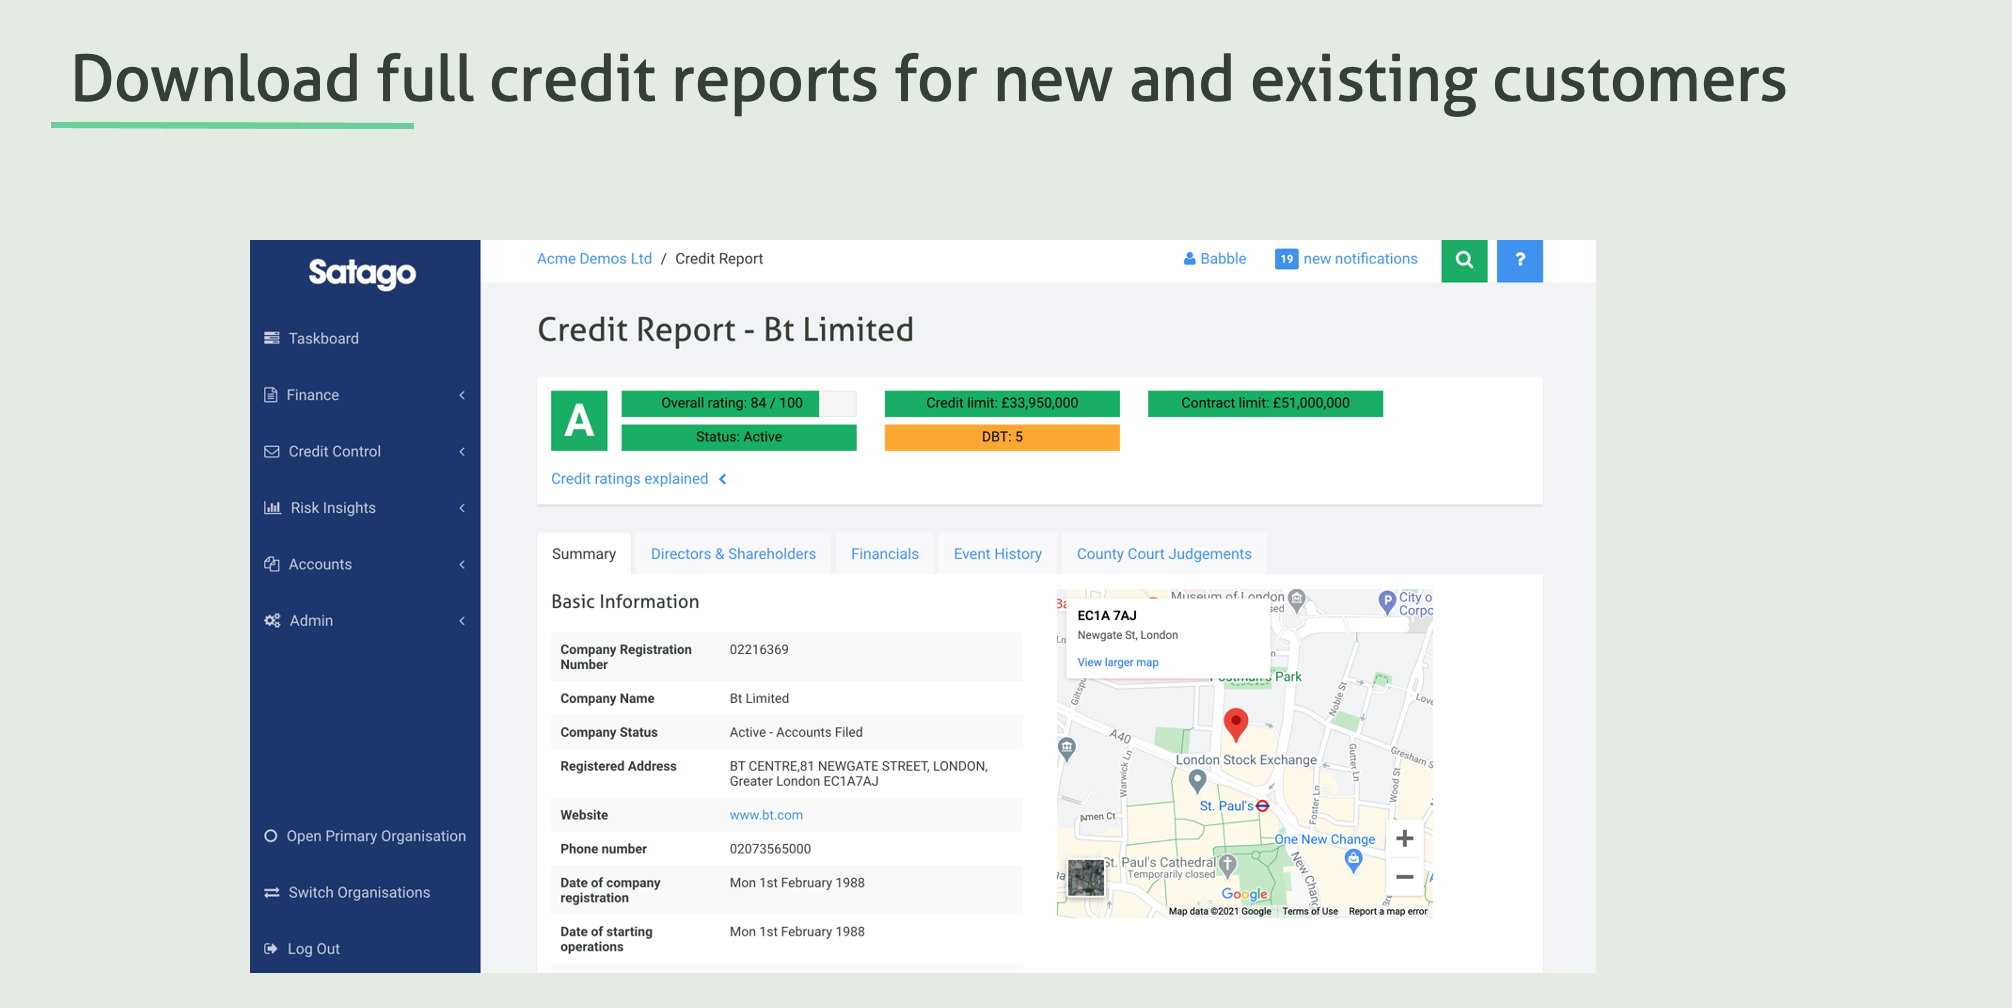Switch map to satellite thumbnail
Image resolution: width=2012 pixels, height=1008 pixels.
tap(1086, 878)
